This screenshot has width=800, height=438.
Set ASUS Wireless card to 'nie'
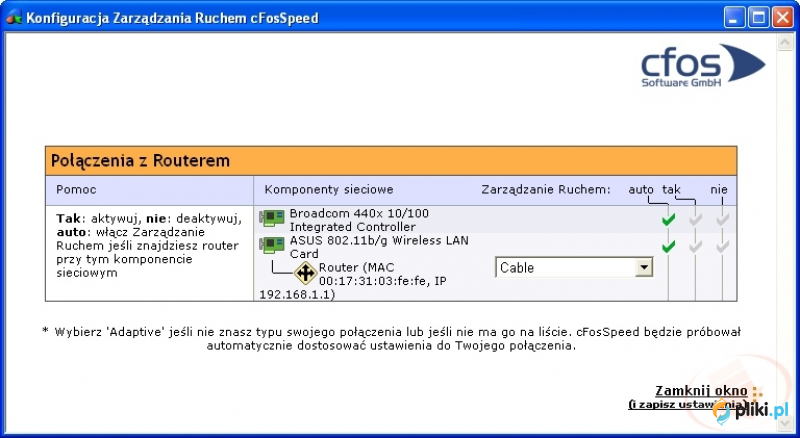coord(722,247)
